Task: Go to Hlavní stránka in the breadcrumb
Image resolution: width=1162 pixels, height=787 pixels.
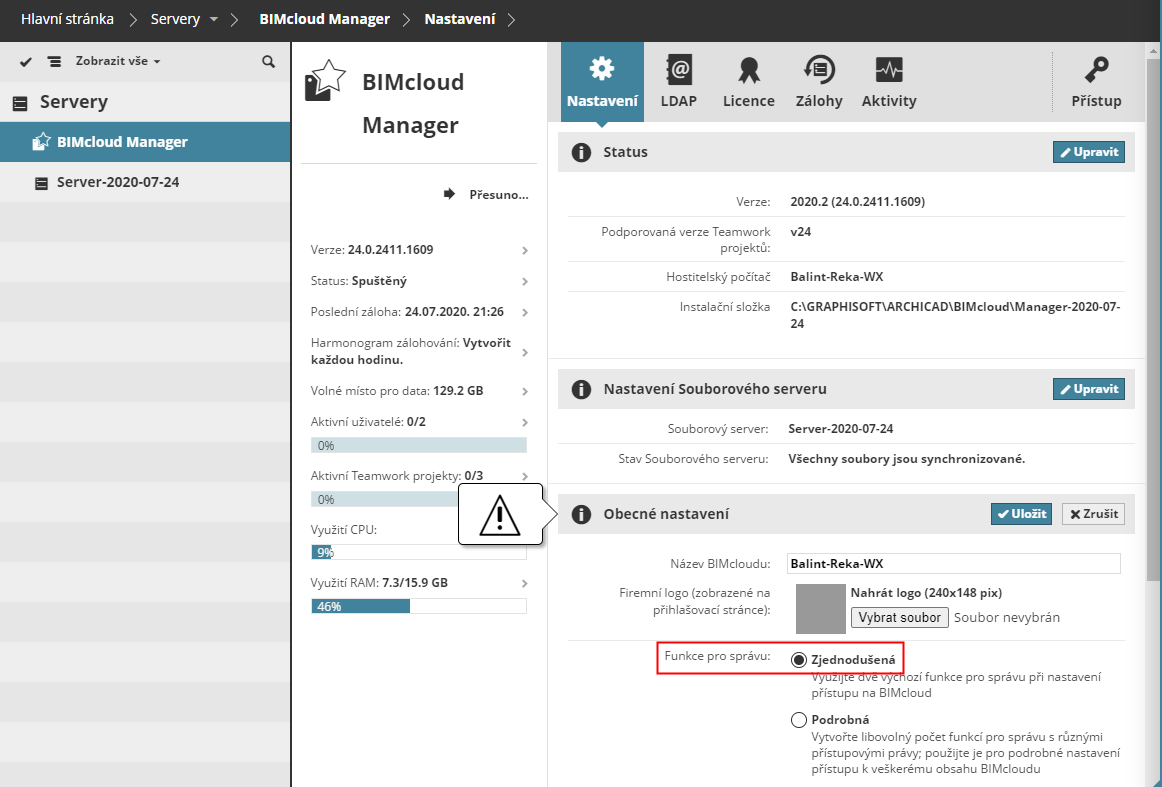Action: point(67,19)
